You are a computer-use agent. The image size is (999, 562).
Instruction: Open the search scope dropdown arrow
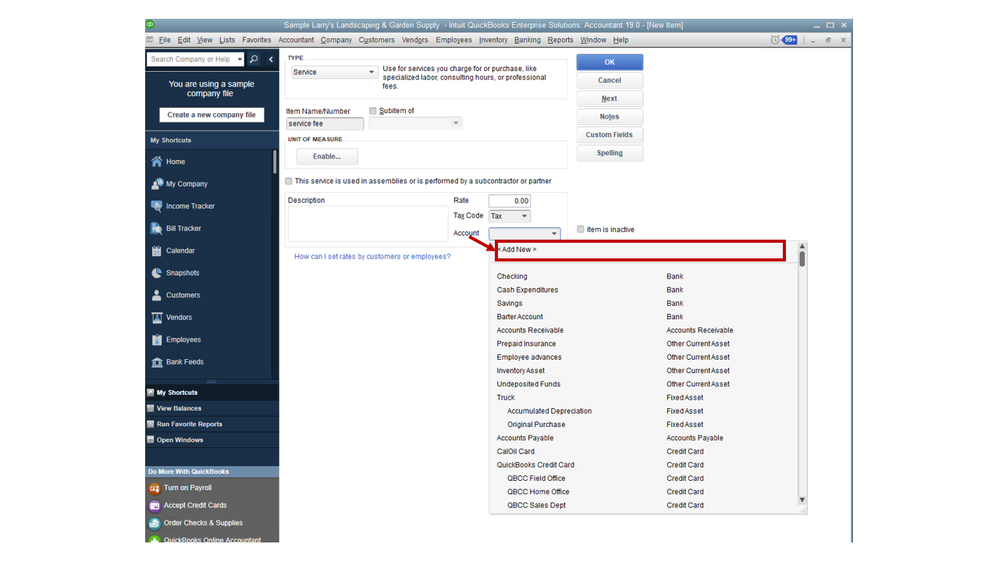tap(240, 59)
